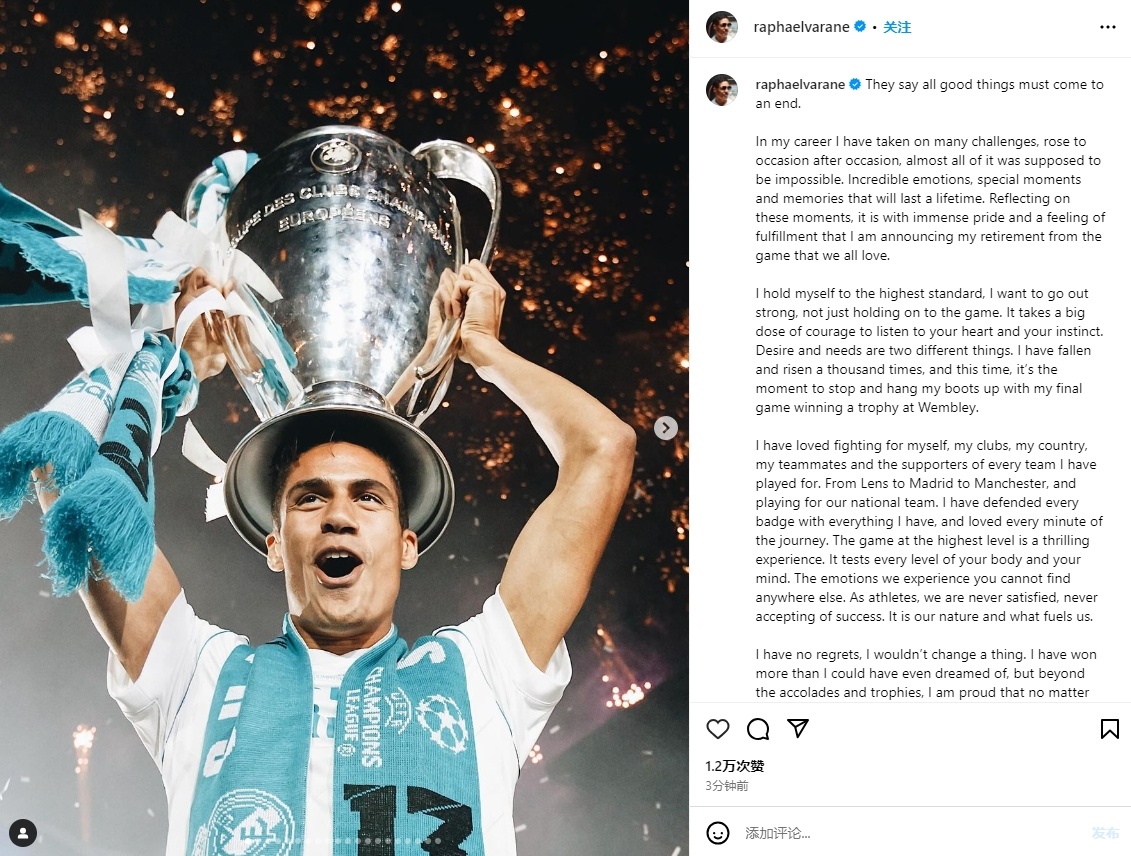Open raphaelvarane profile picture in header

pos(722,27)
